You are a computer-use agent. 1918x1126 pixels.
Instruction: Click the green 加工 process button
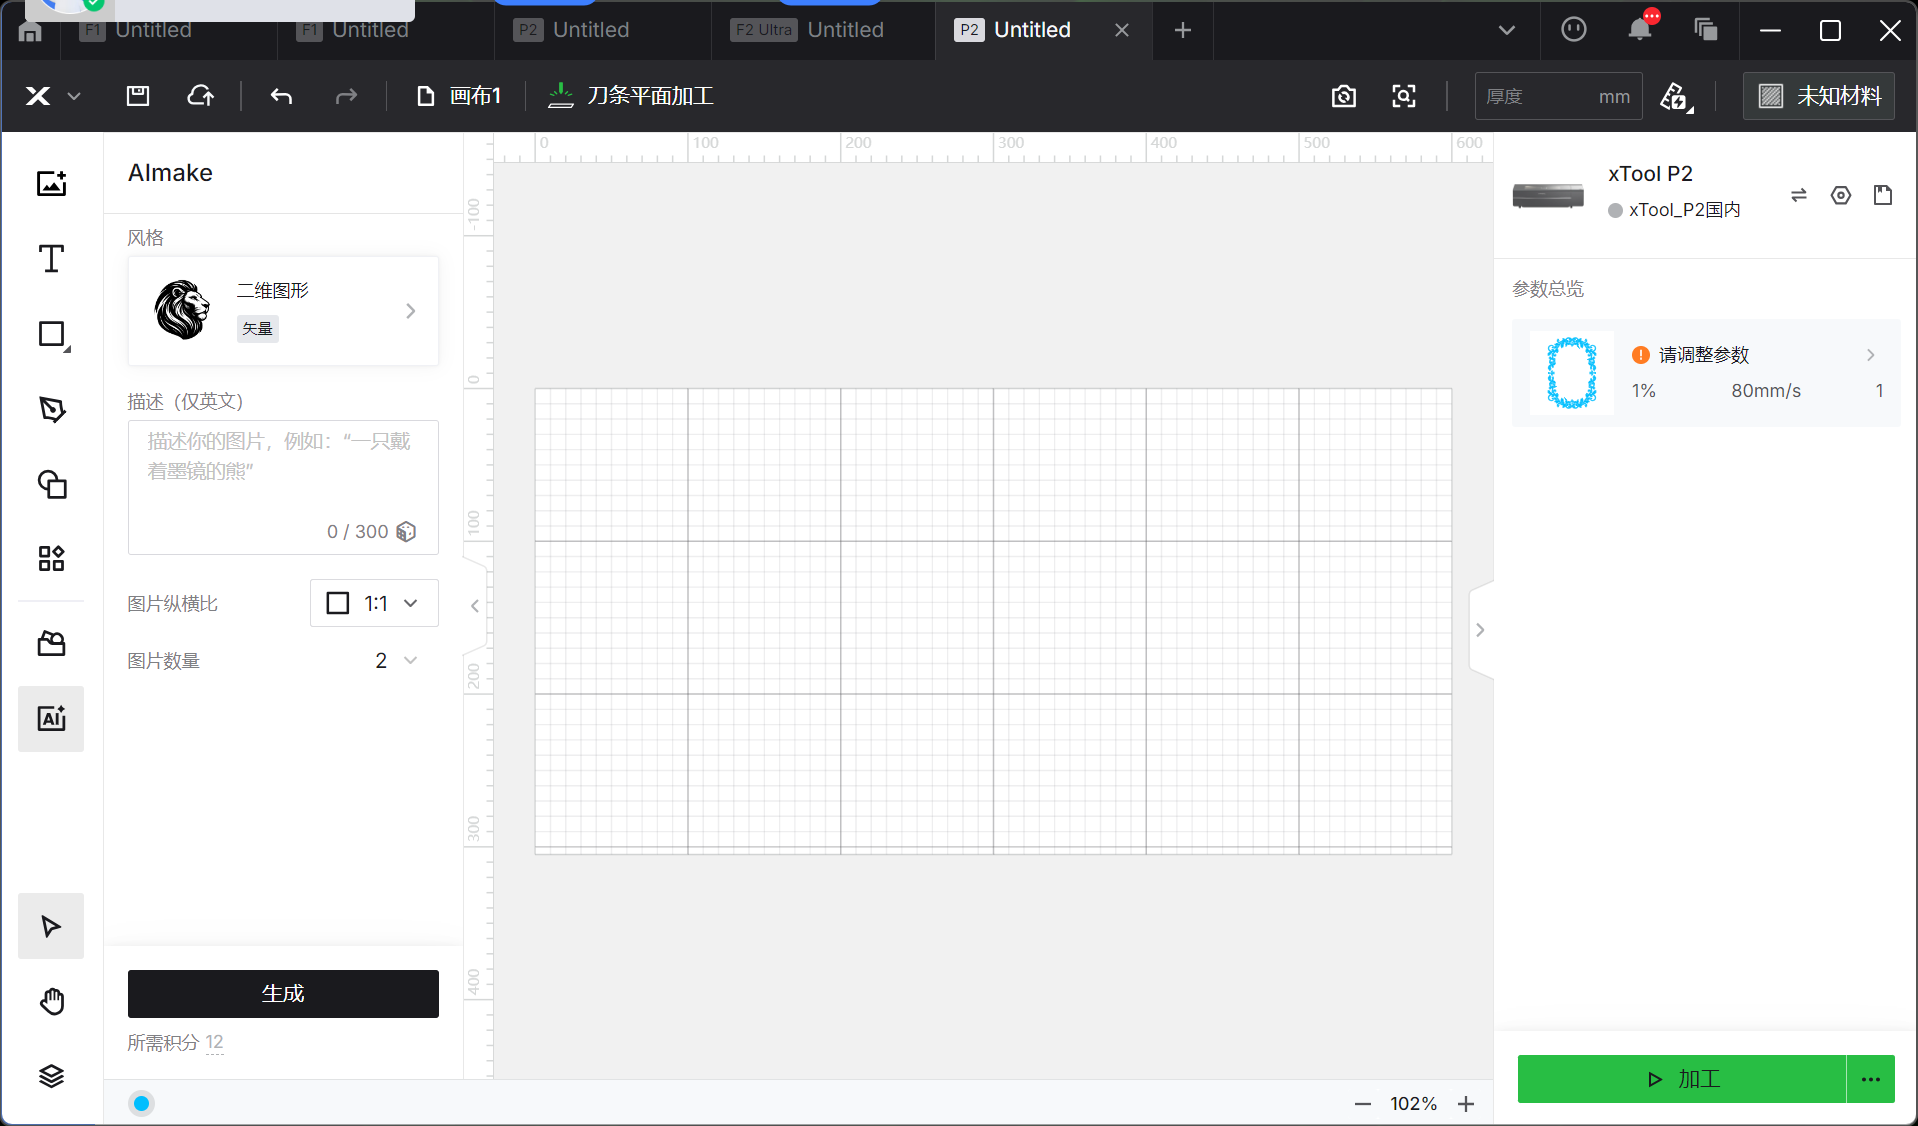(1681, 1079)
